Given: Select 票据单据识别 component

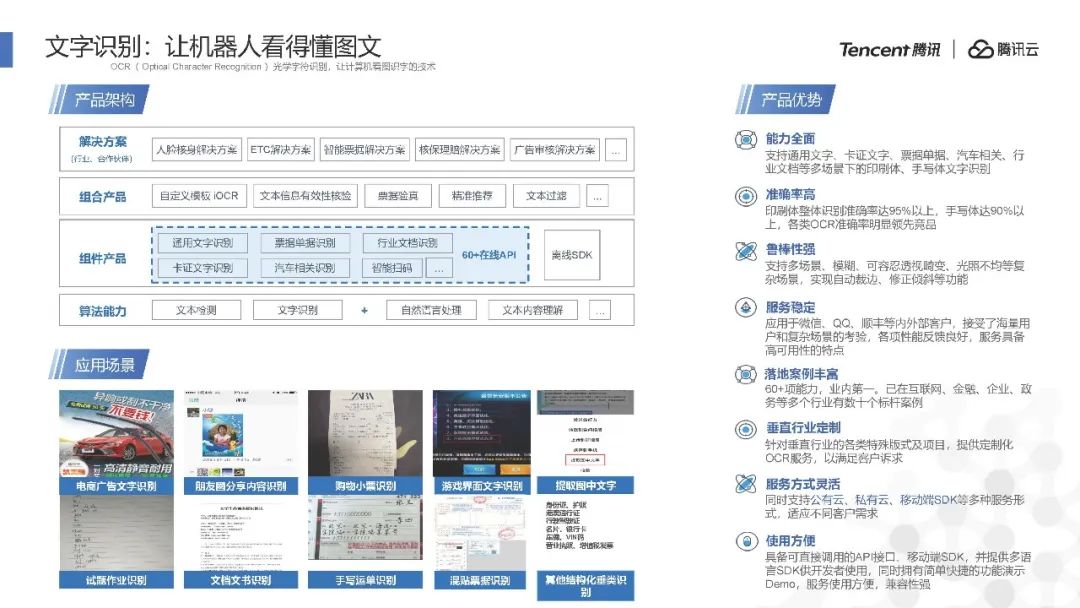Looking at the screenshot, I should click(305, 243).
